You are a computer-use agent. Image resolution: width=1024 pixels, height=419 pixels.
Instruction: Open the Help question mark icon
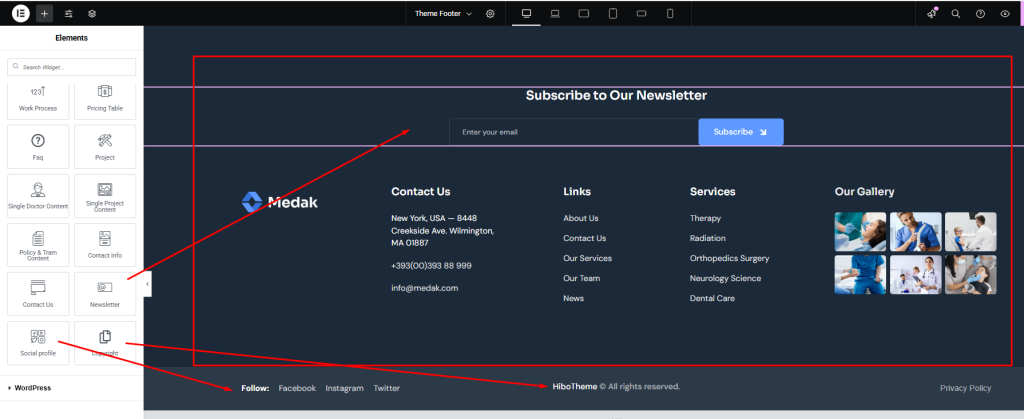pos(980,13)
